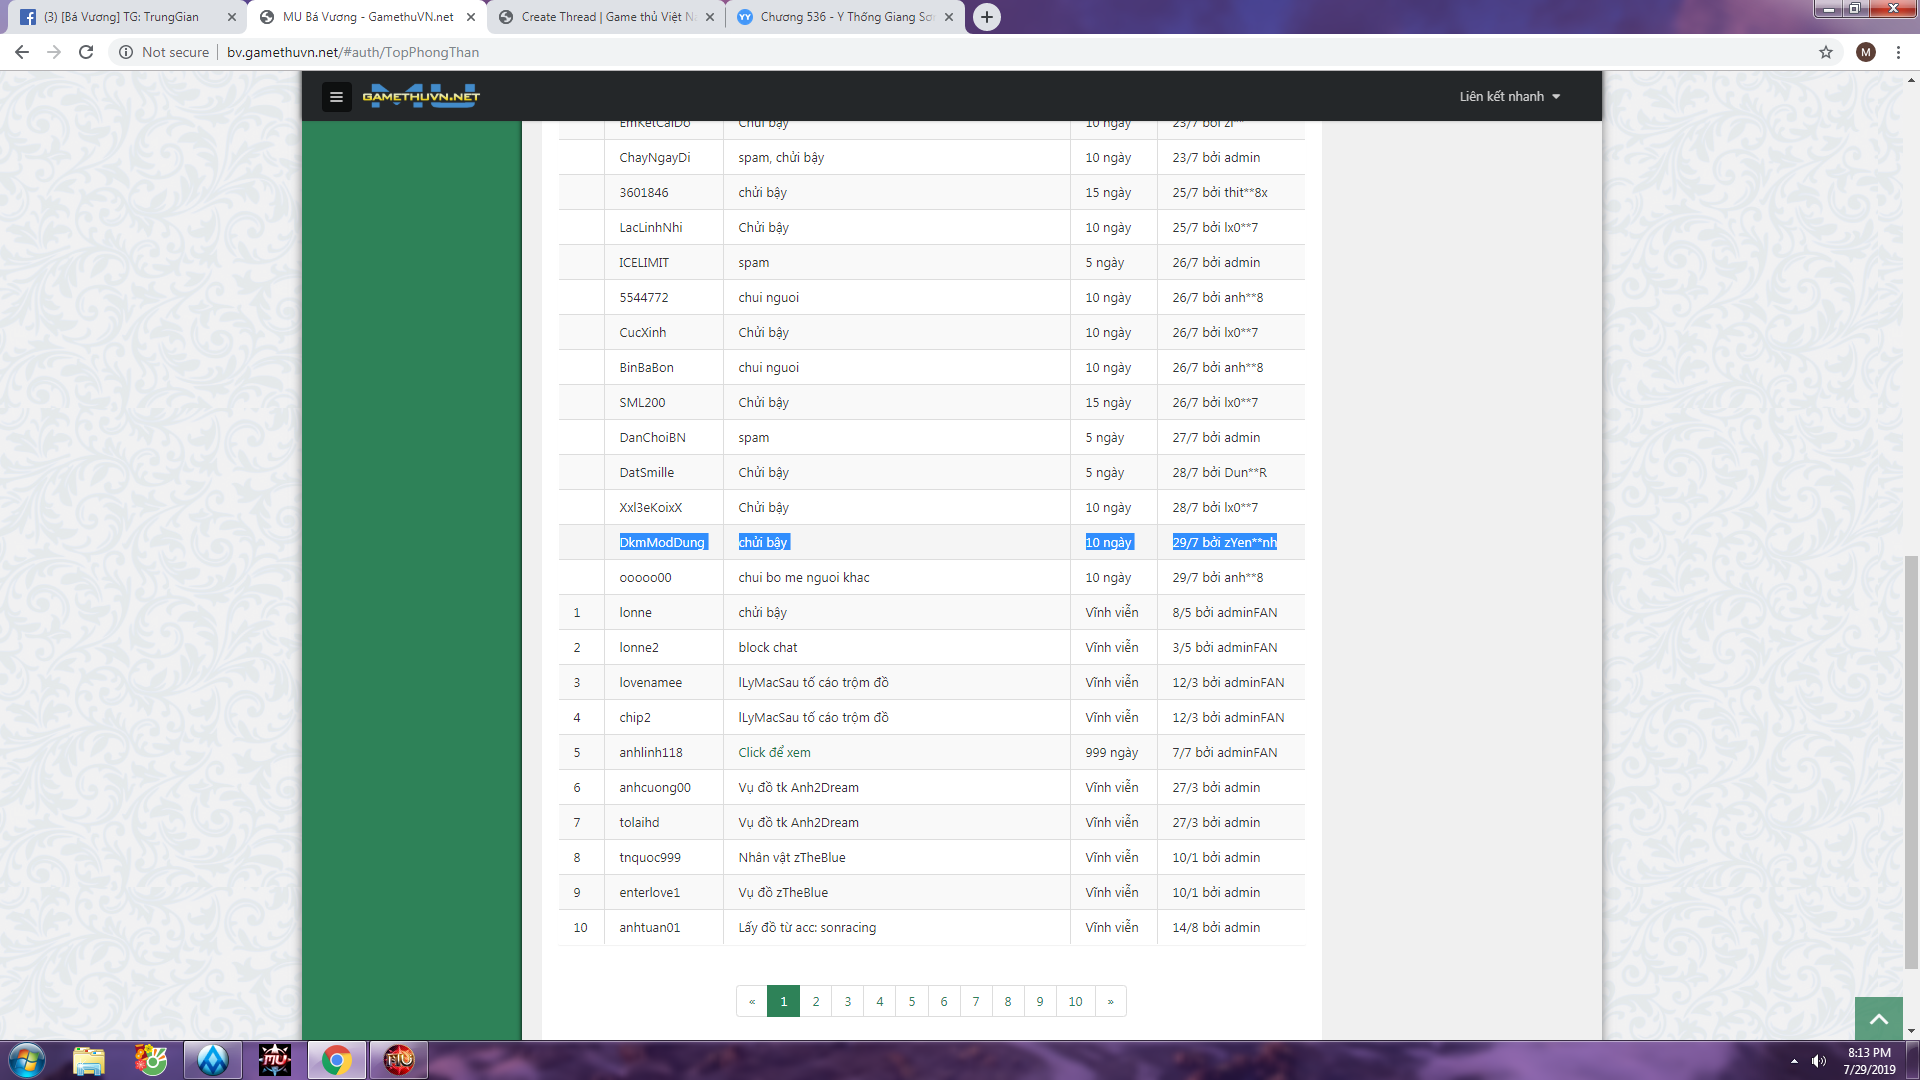Reload the page with refresh icon
Screen dimensions: 1920x1080
point(86,52)
